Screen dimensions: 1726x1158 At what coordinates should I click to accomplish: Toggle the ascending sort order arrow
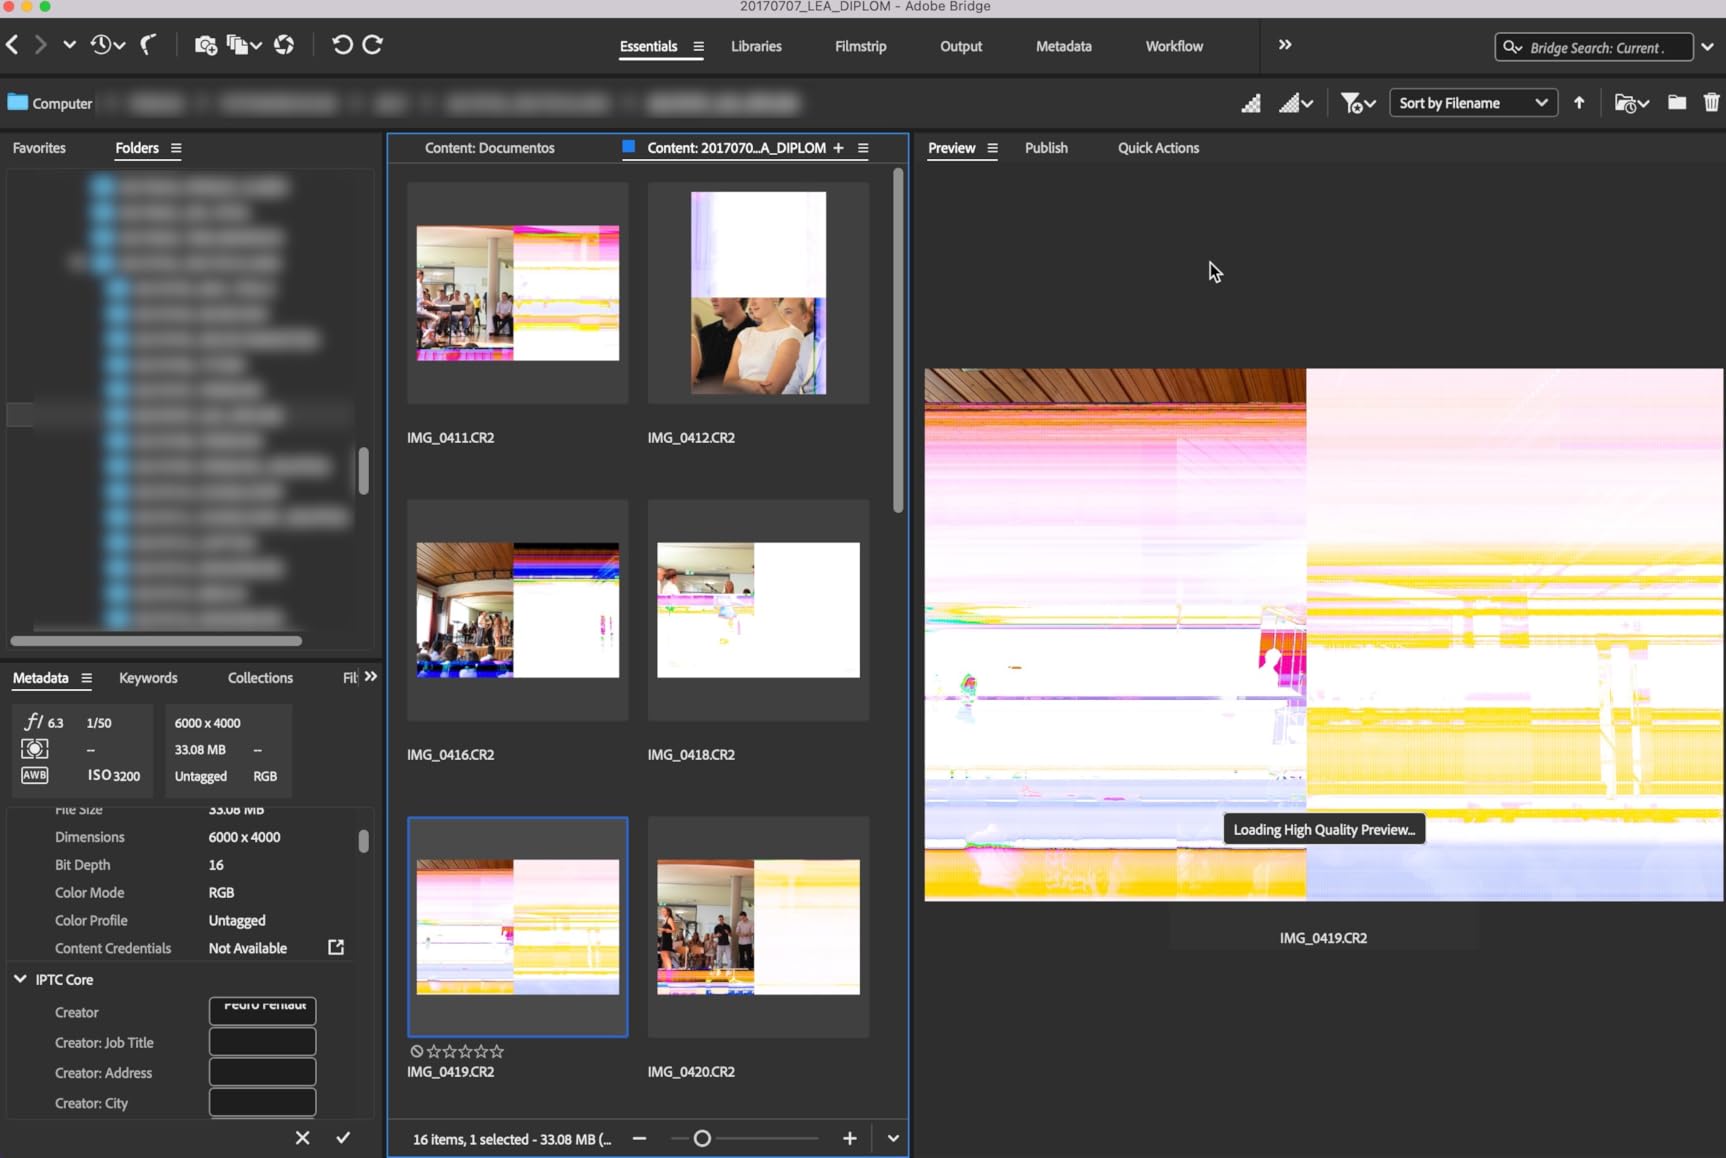pos(1579,102)
